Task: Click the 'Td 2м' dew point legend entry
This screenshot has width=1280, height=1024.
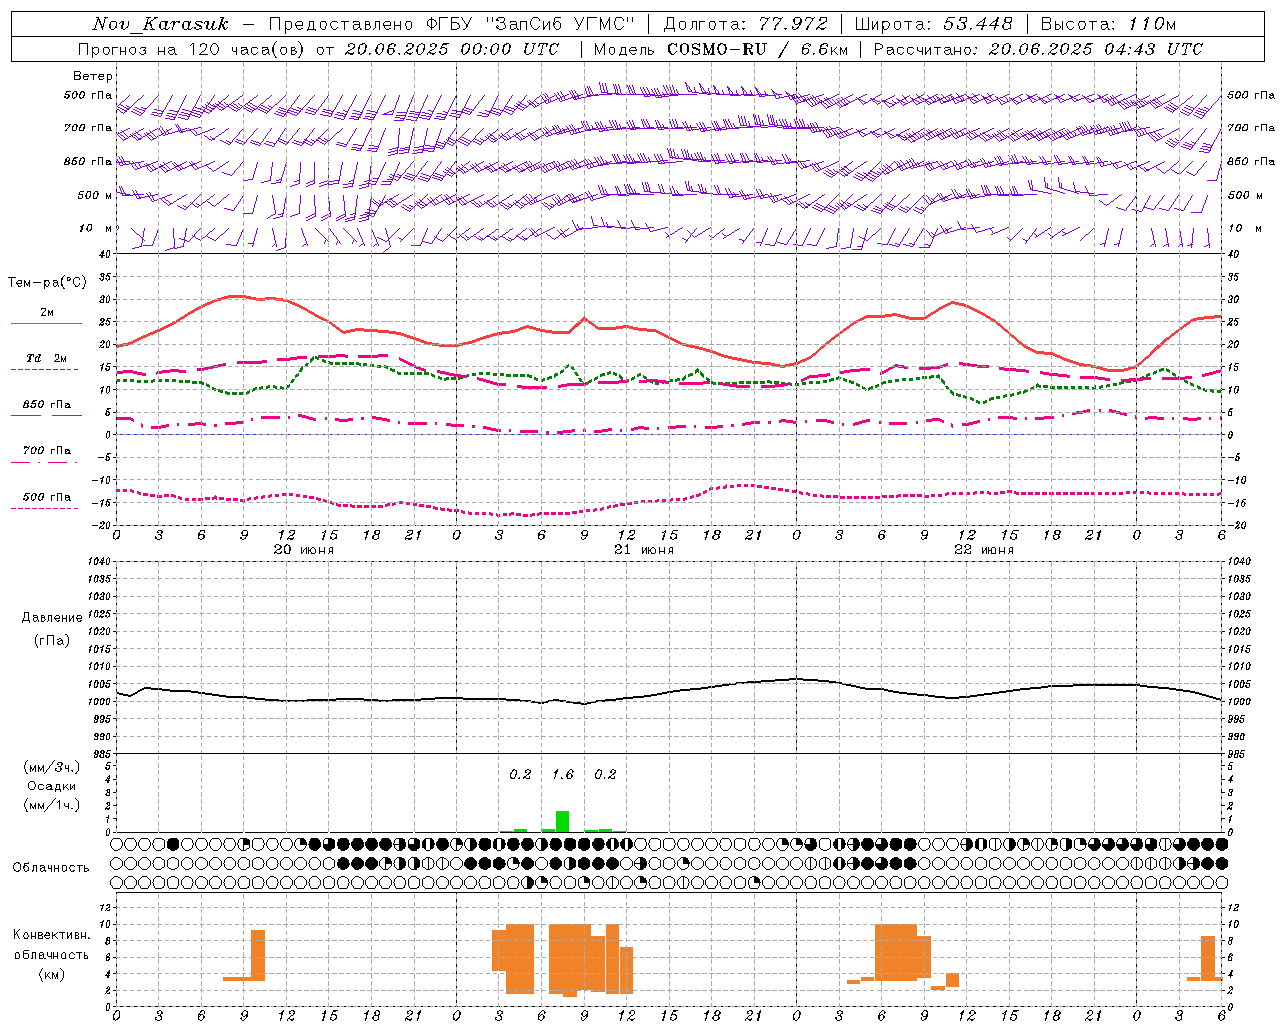Action: 46,358
